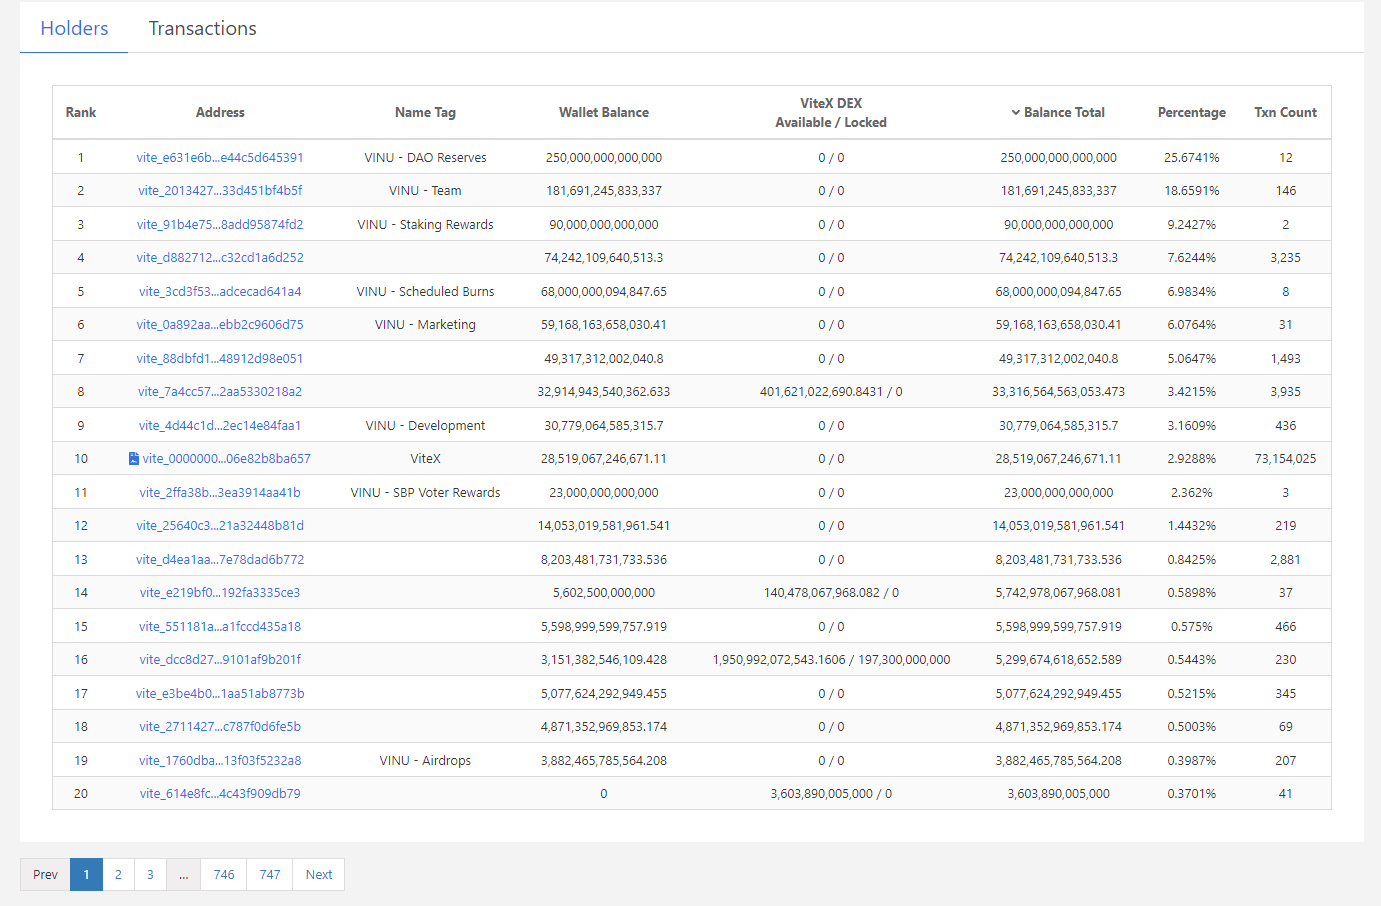The height and width of the screenshot is (906, 1381).
Task: Jump to page 746
Action: 224,875
